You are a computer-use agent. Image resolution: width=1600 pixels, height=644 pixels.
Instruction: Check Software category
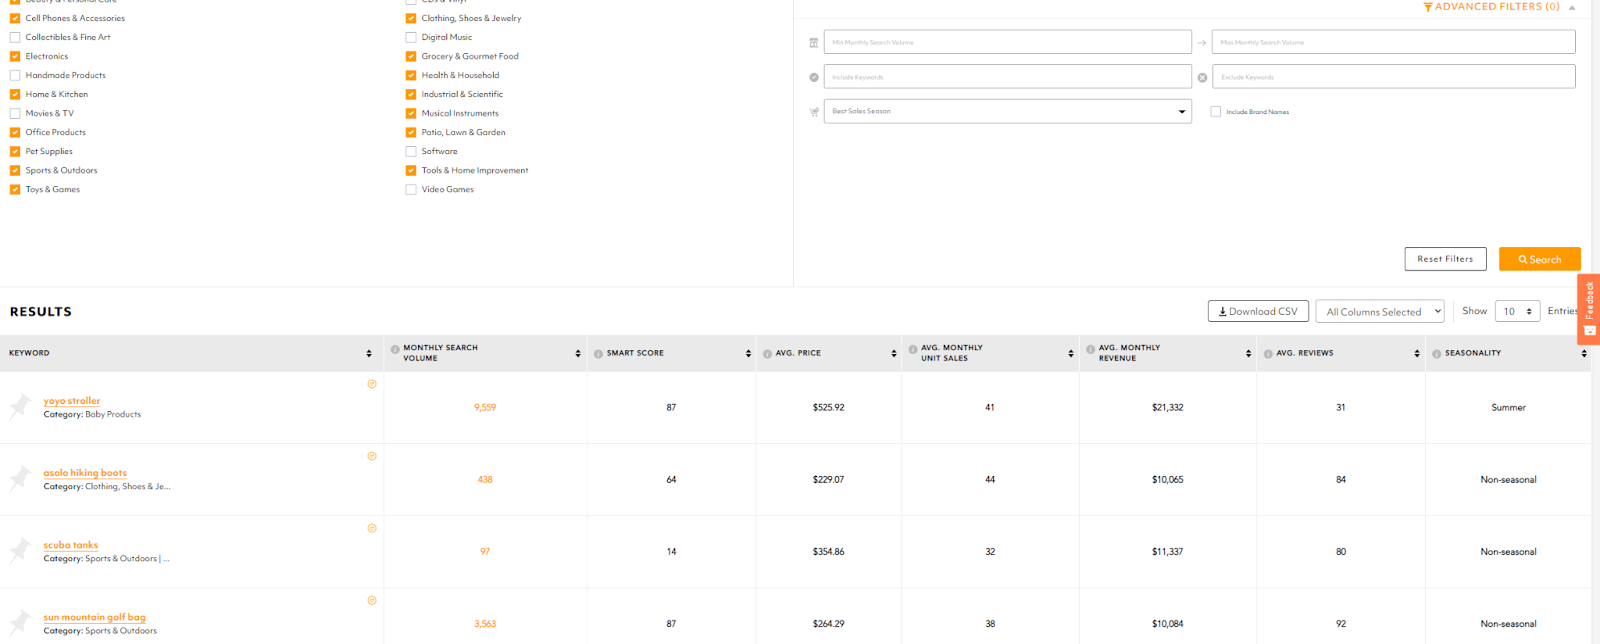coord(411,151)
